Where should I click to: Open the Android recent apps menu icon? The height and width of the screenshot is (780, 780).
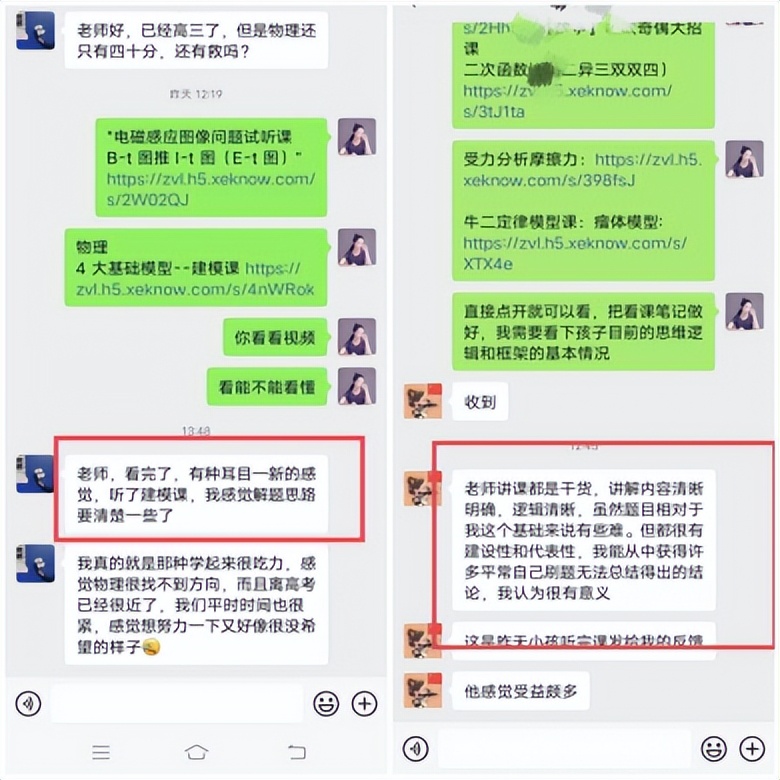[101, 752]
